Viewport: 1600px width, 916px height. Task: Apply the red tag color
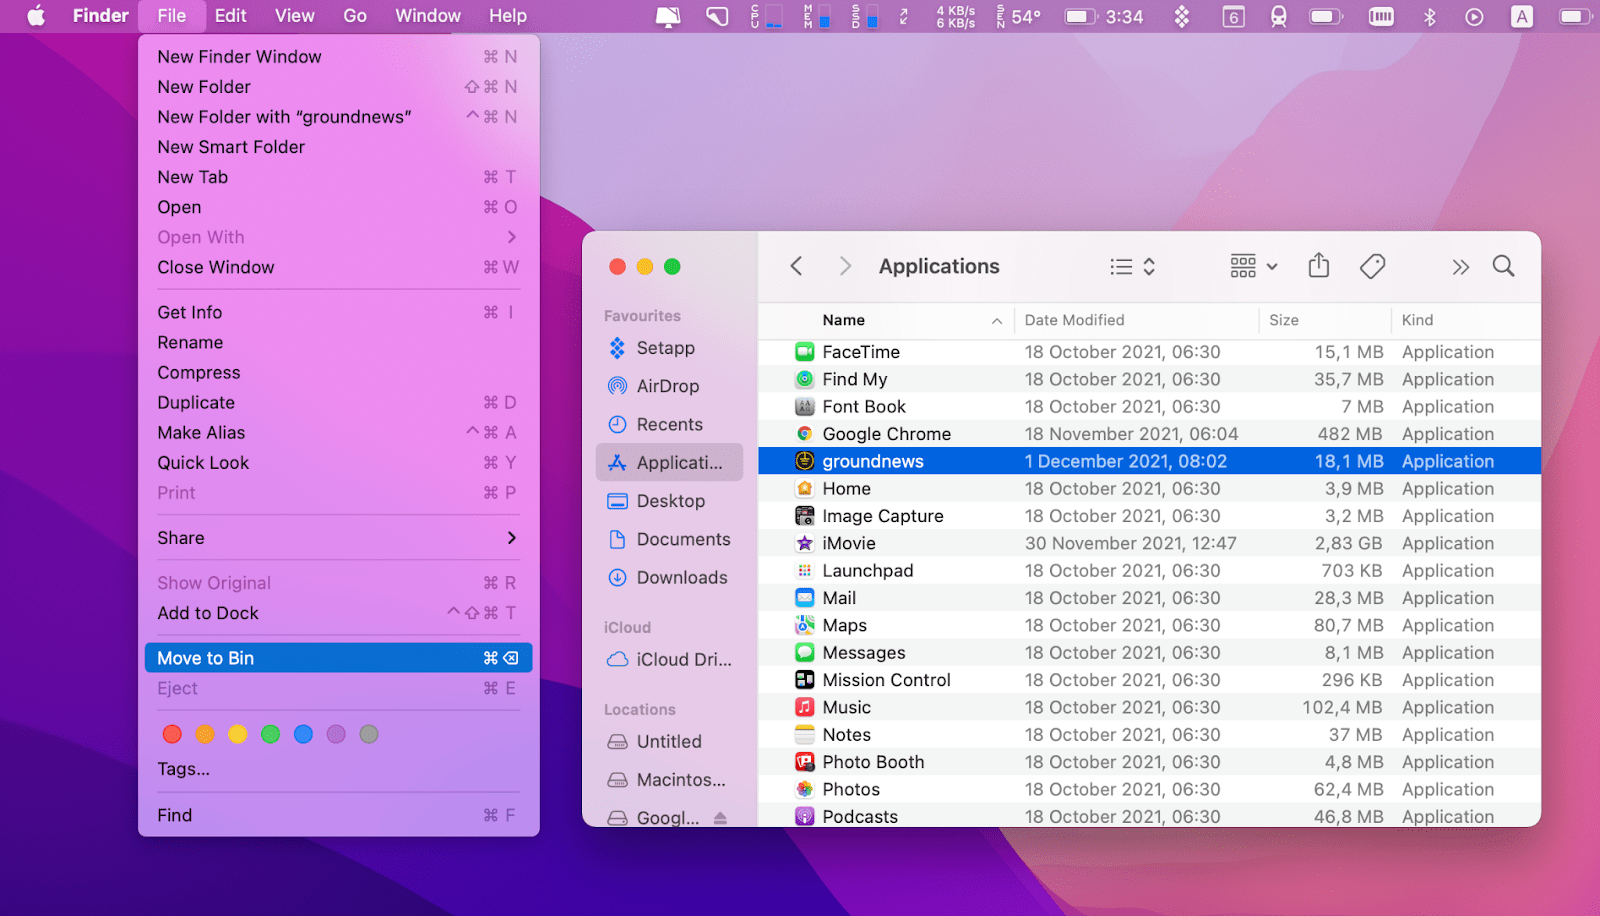pyautogui.click(x=172, y=734)
